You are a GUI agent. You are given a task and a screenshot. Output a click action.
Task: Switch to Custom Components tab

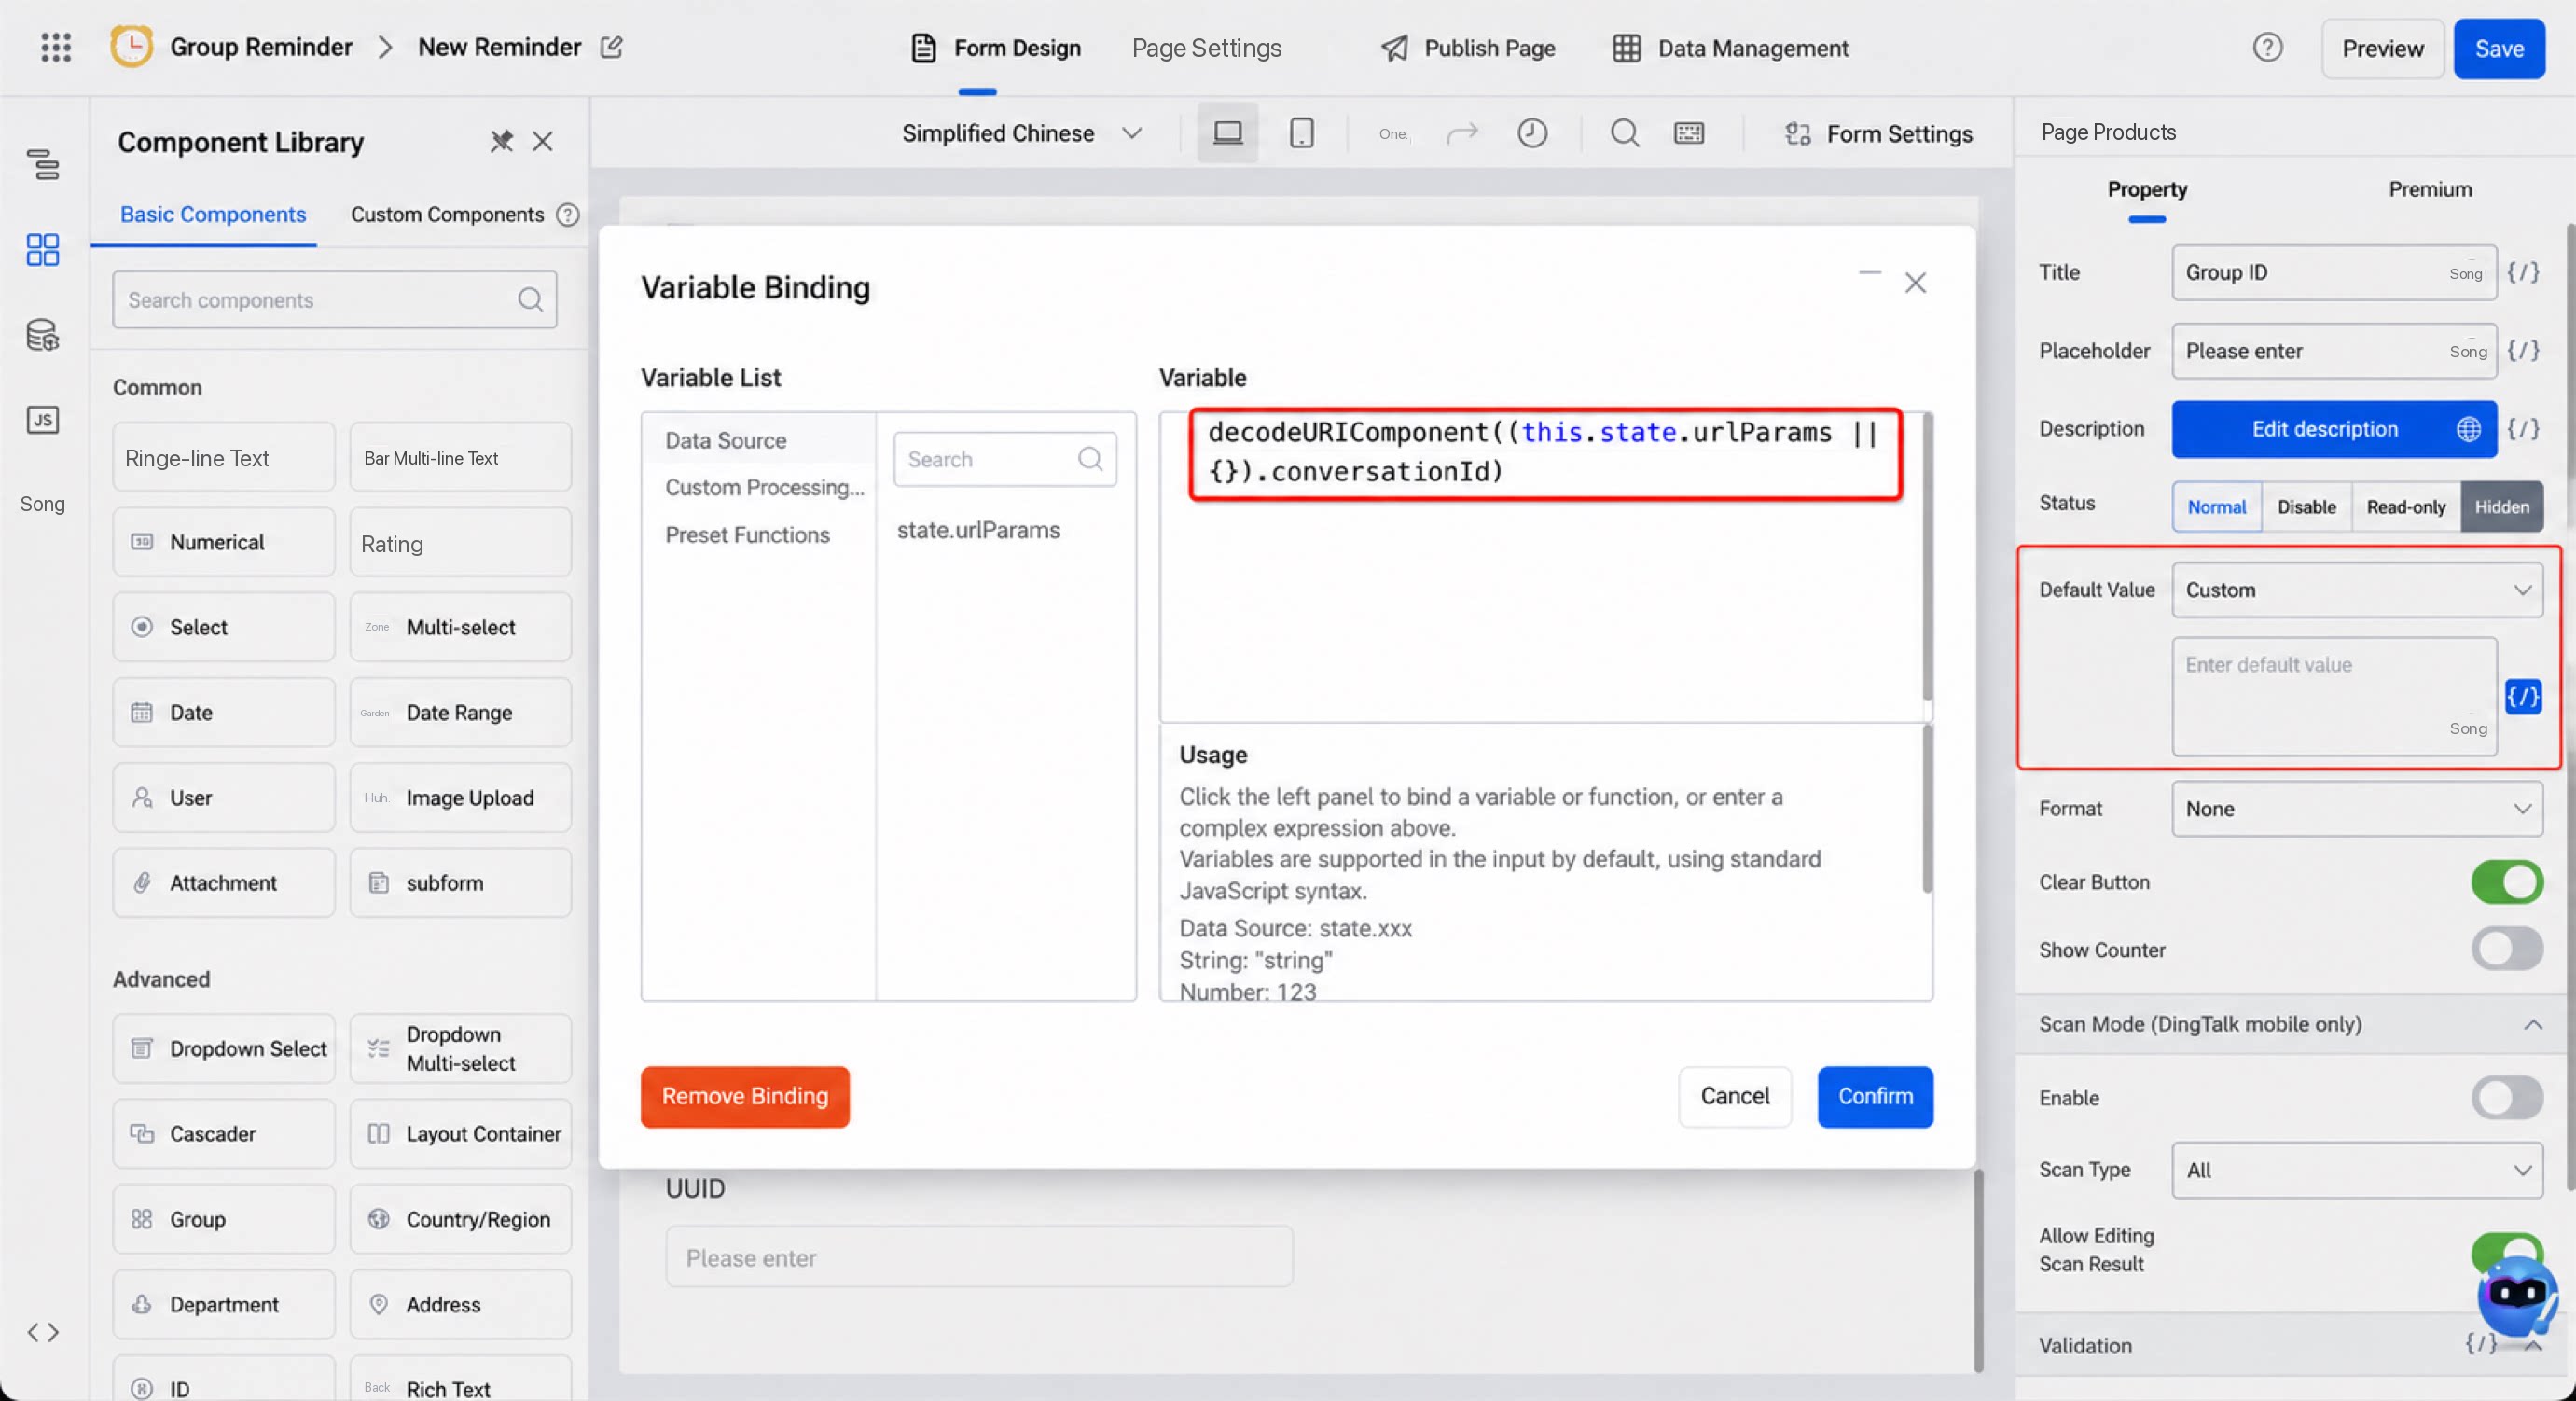(x=447, y=214)
